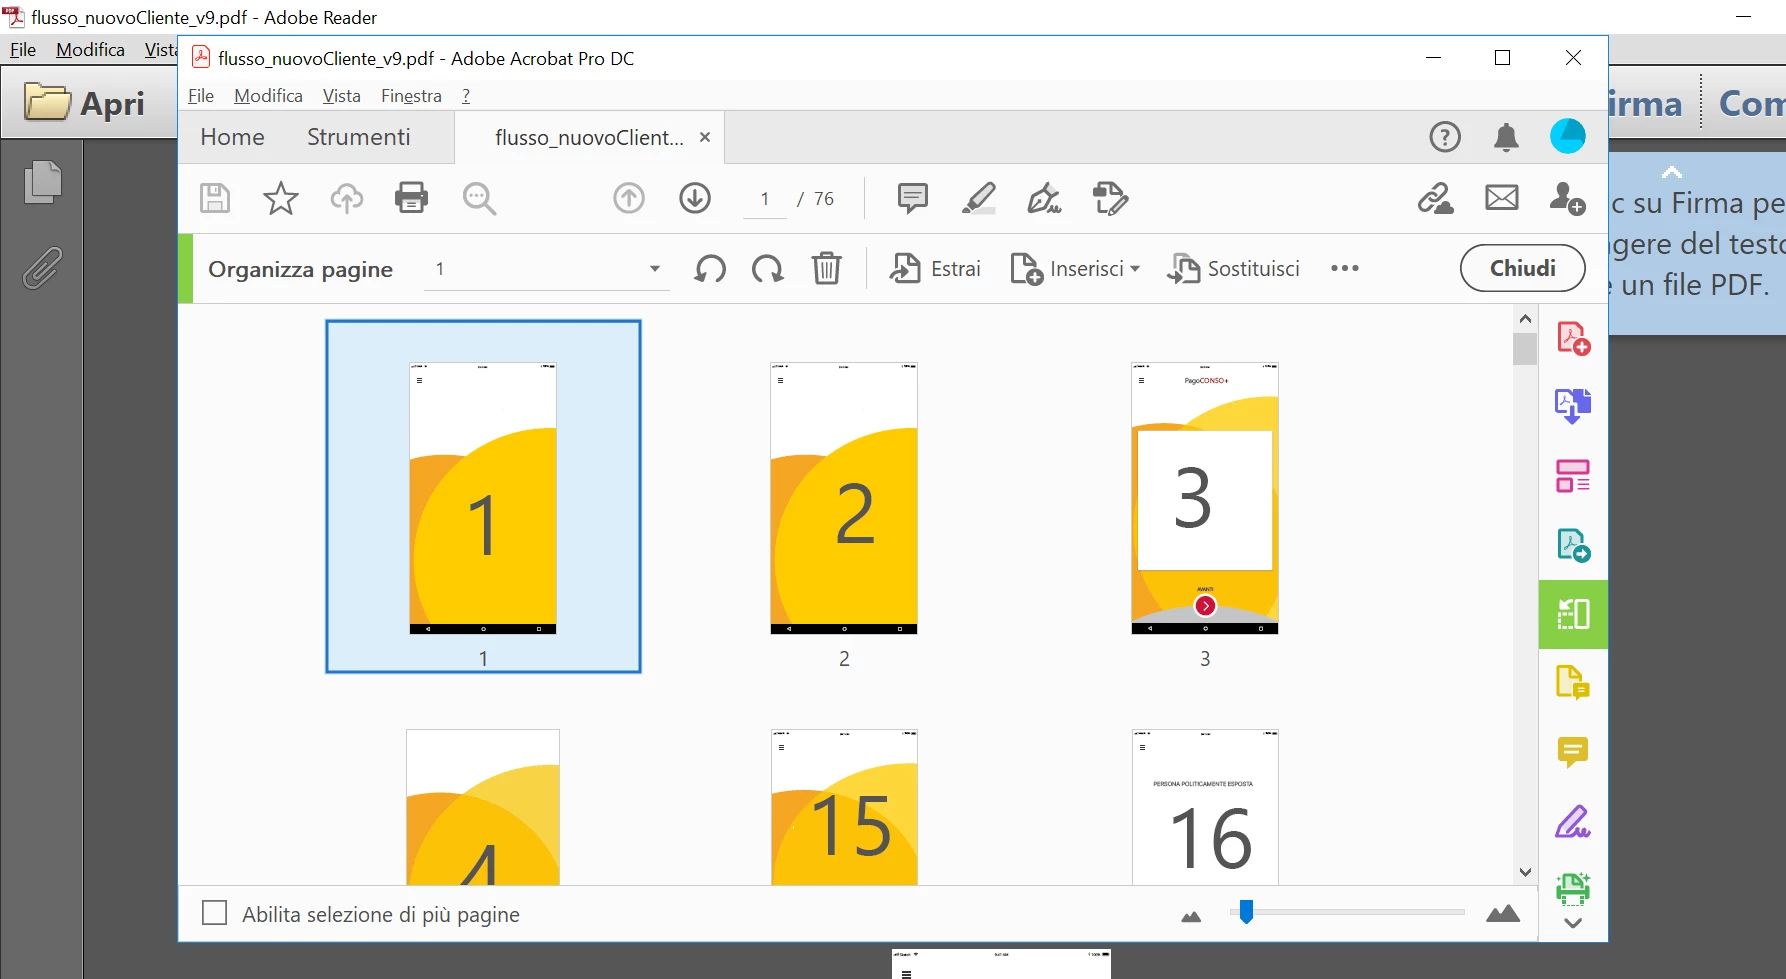Image resolution: width=1786 pixels, height=979 pixels.
Task: Open the Sign document fountain pen icon
Action: tap(1044, 198)
